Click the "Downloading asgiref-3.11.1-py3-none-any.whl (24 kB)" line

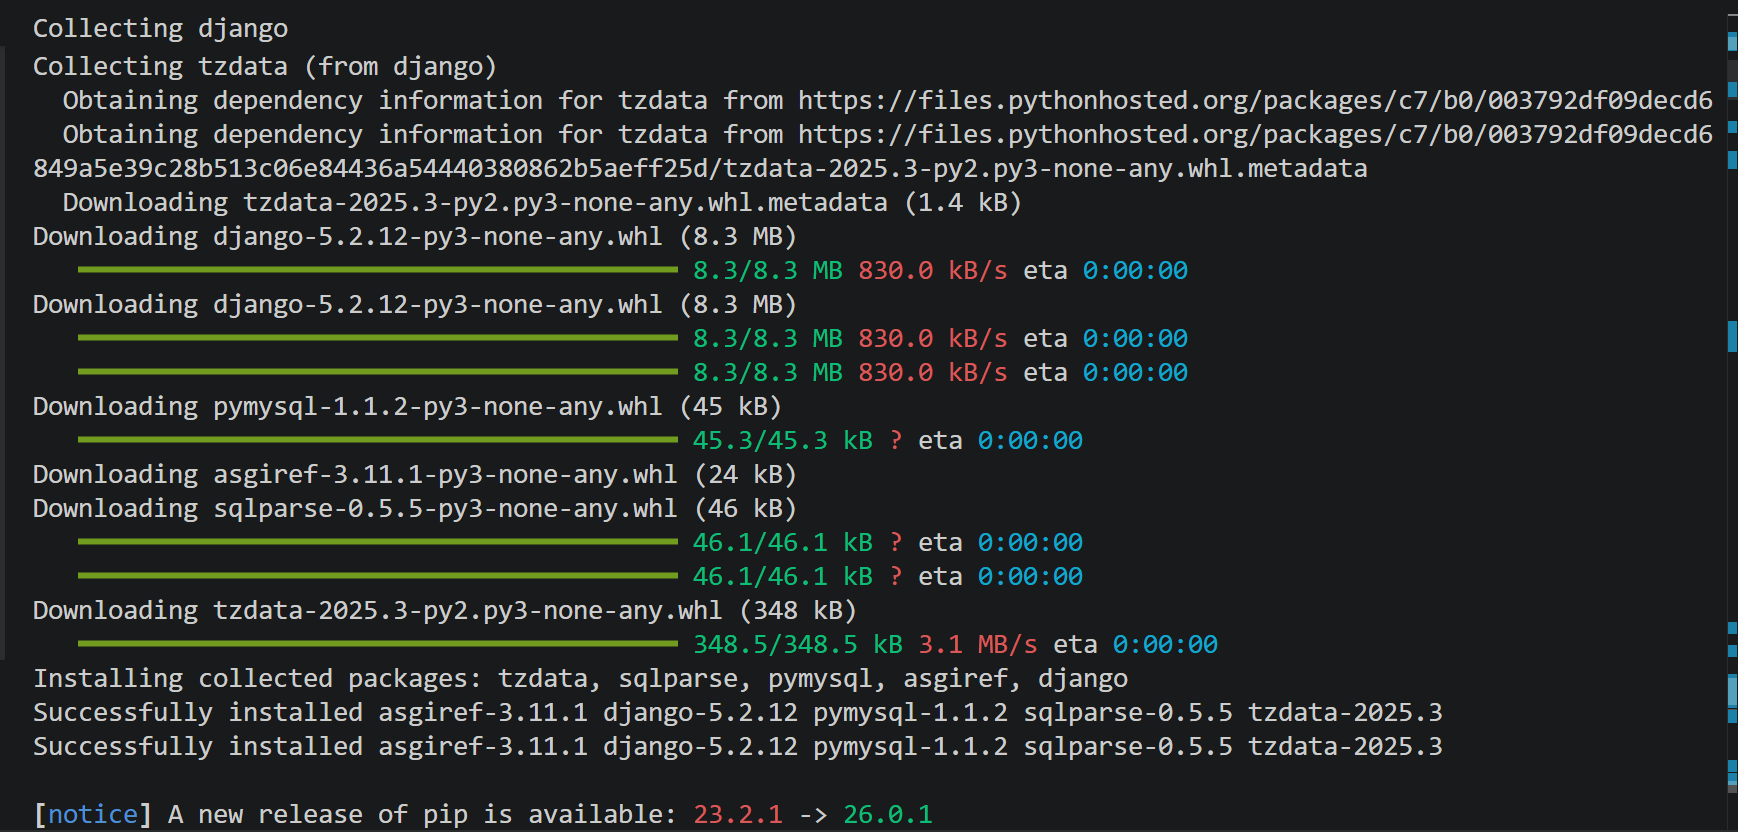pos(415,474)
